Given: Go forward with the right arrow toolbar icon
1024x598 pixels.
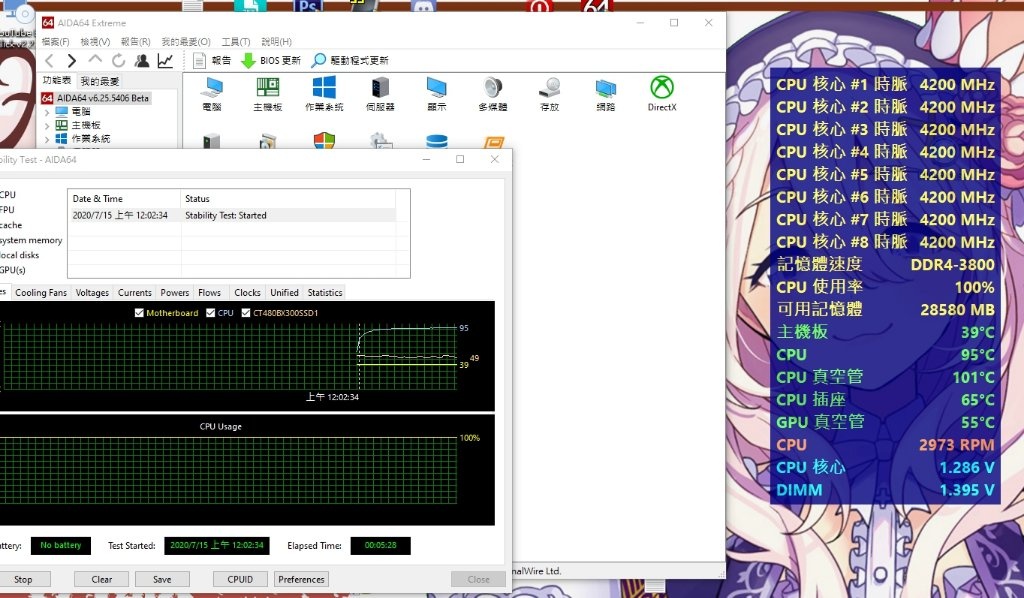Looking at the screenshot, I should pos(72,61).
